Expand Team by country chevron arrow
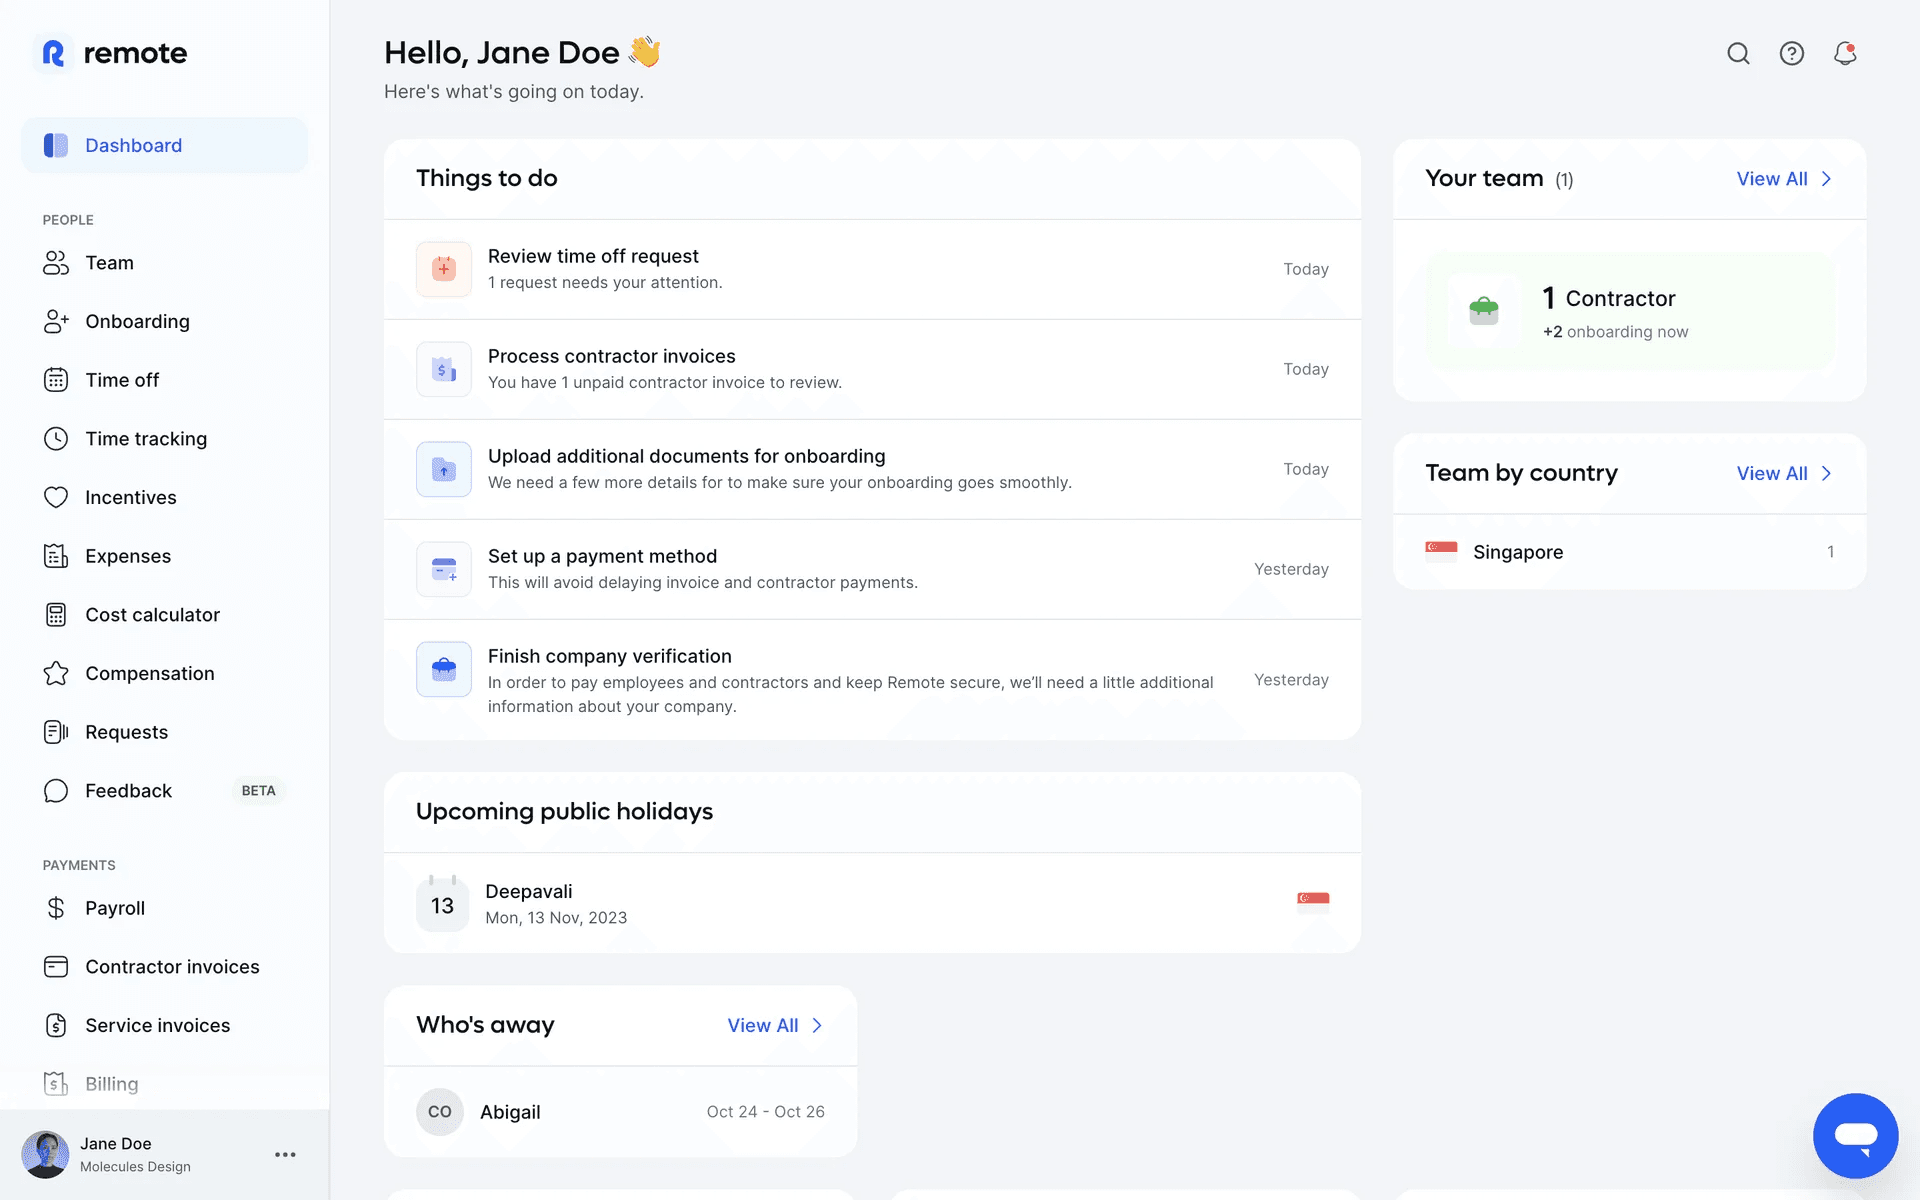1920x1200 pixels. tap(1826, 474)
